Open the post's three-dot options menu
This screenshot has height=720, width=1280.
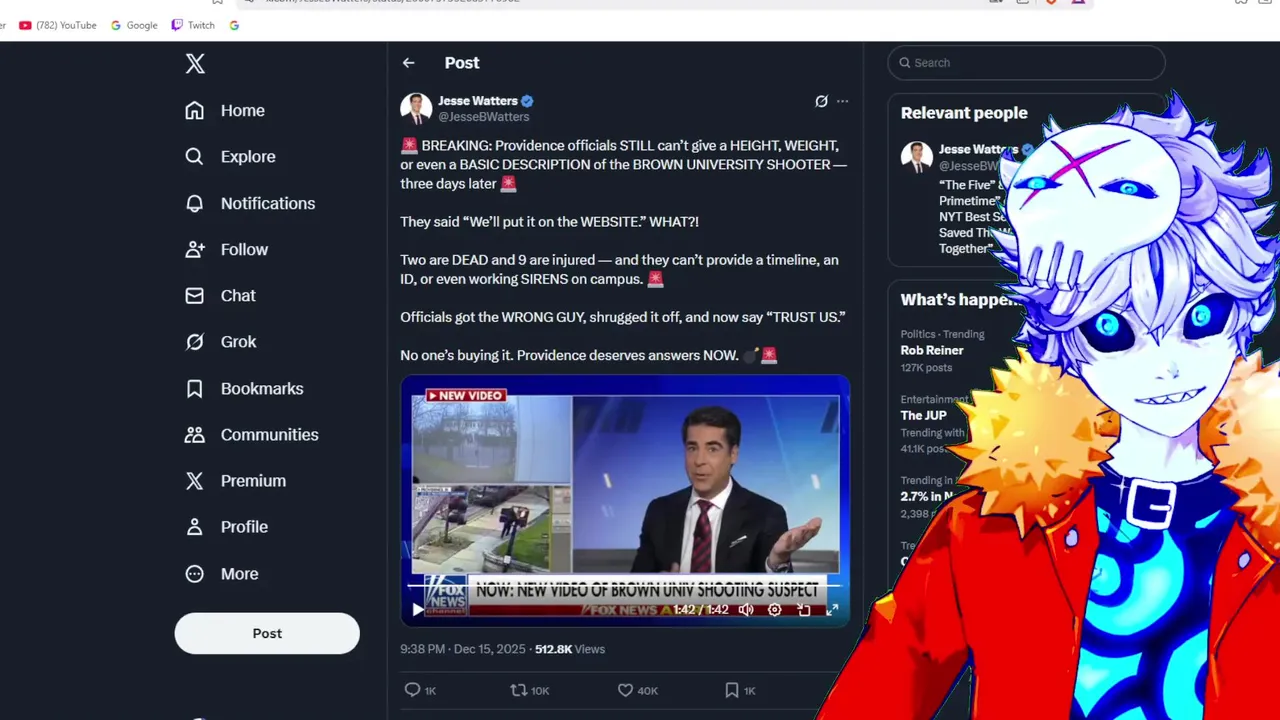[x=843, y=101]
